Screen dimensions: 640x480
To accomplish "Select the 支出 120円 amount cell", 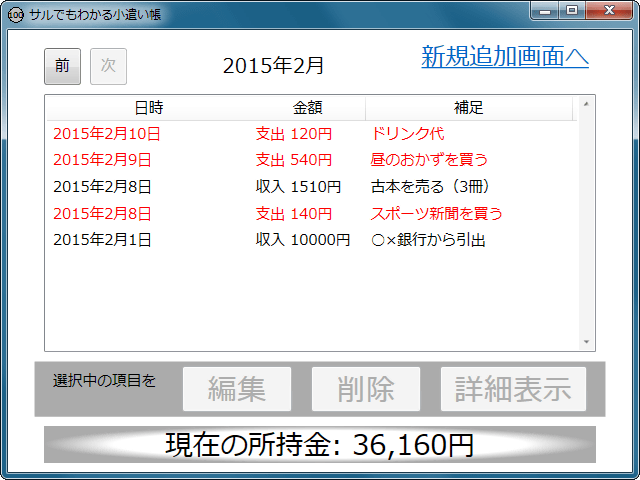I will pos(293,134).
